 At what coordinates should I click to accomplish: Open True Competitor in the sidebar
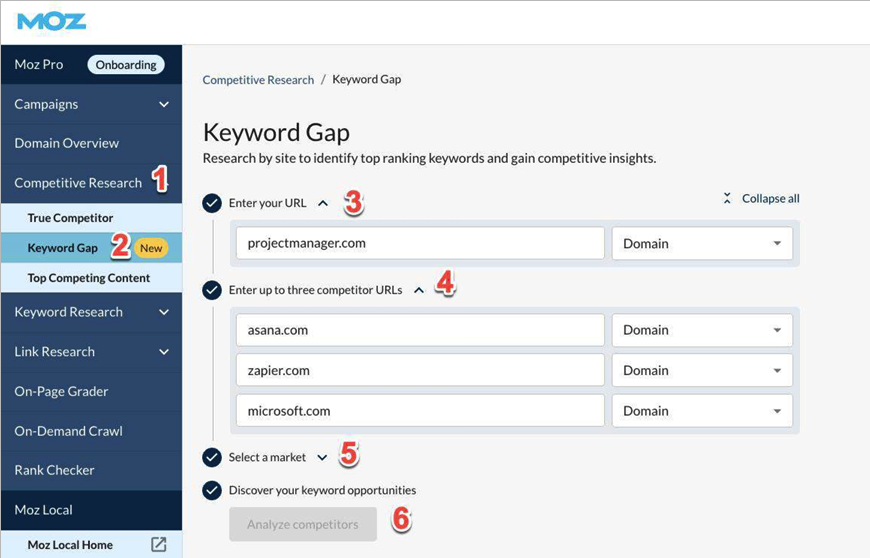click(x=70, y=218)
